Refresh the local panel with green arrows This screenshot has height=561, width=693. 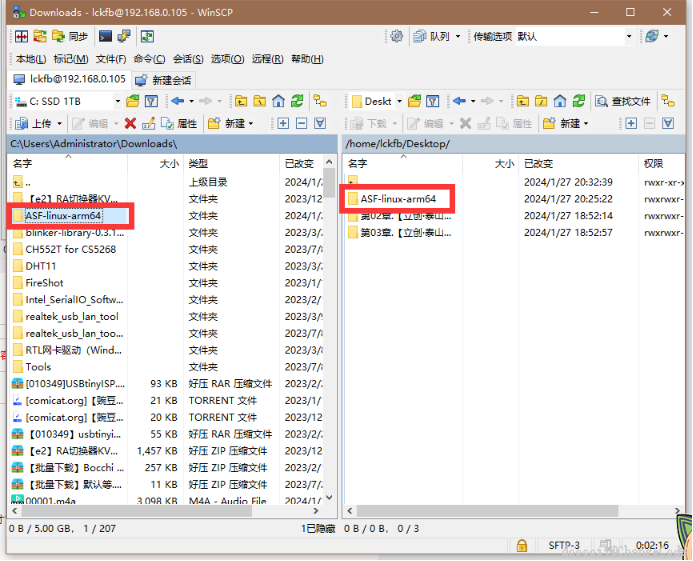tap(297, 101)
